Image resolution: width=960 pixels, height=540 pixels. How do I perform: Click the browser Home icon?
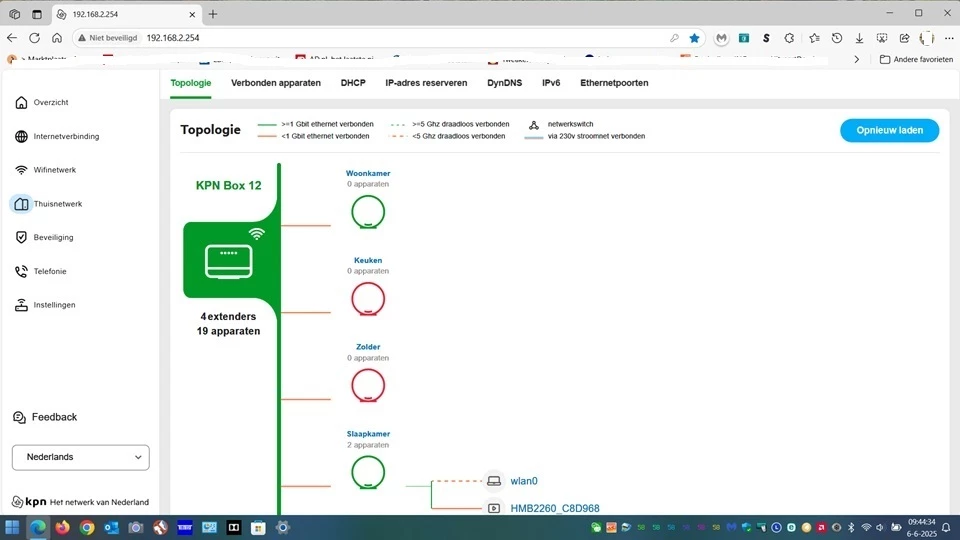tap(57, 38)
